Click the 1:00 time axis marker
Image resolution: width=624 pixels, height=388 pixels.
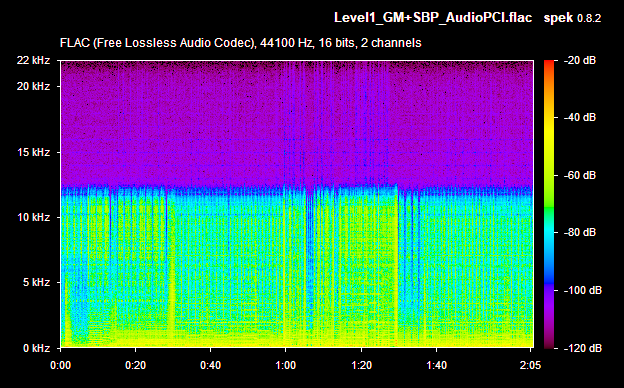[286, 365]
